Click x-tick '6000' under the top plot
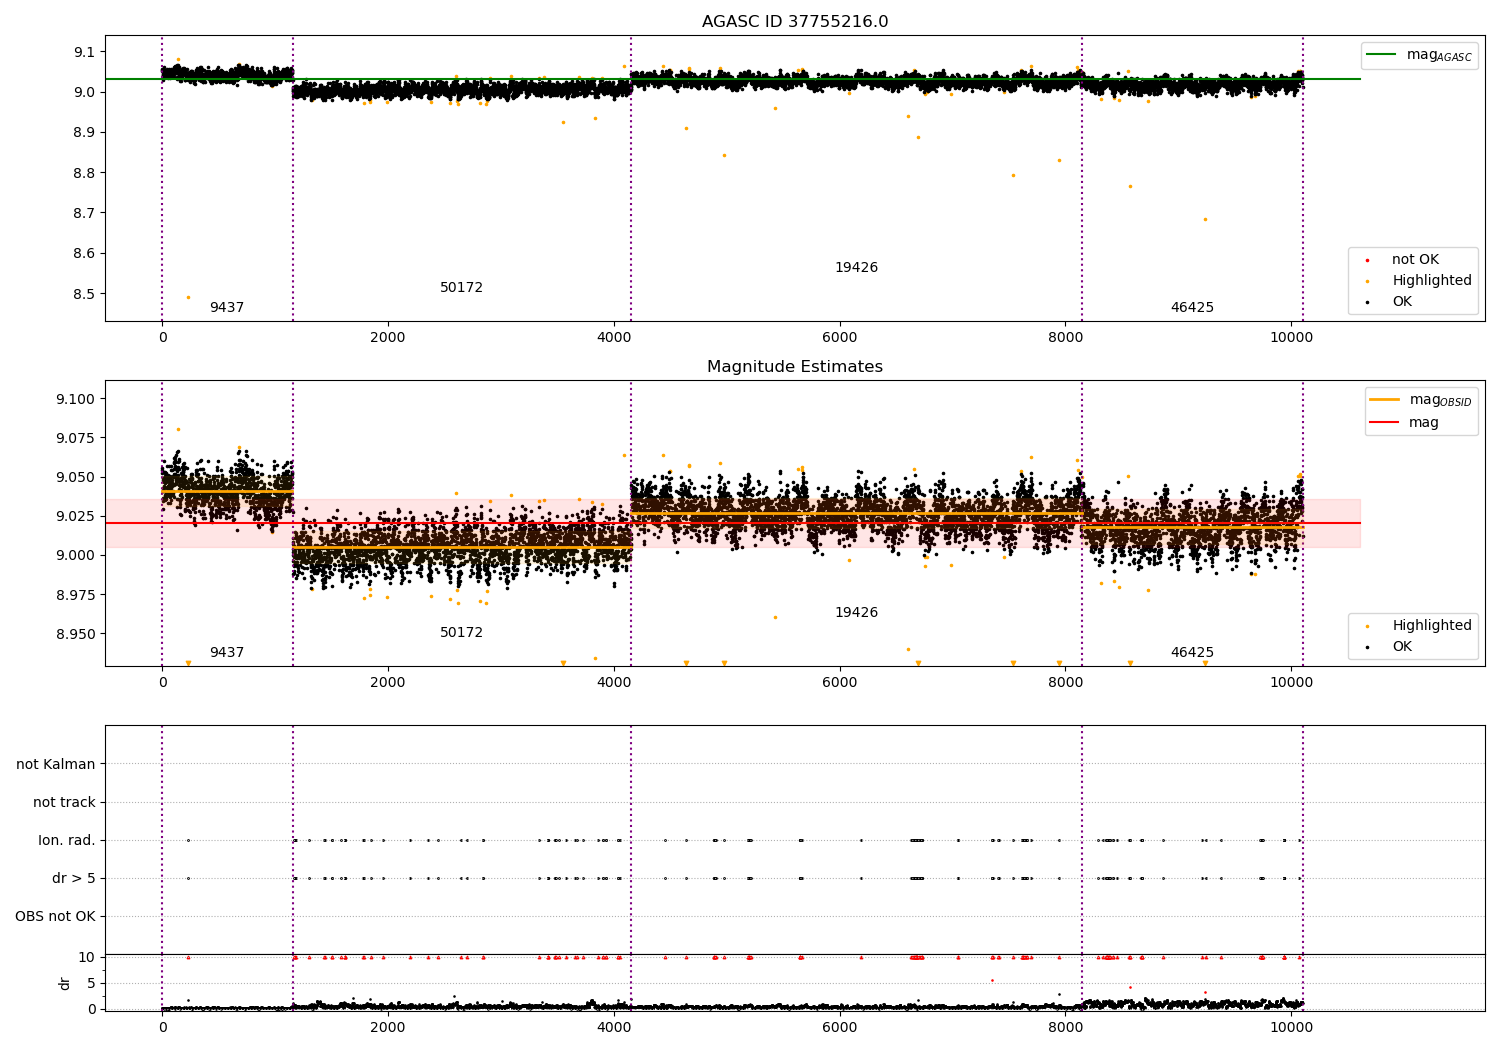The width and height of the screenshot is (1500, 1050). pyautogui.click(x=840, y=338)
